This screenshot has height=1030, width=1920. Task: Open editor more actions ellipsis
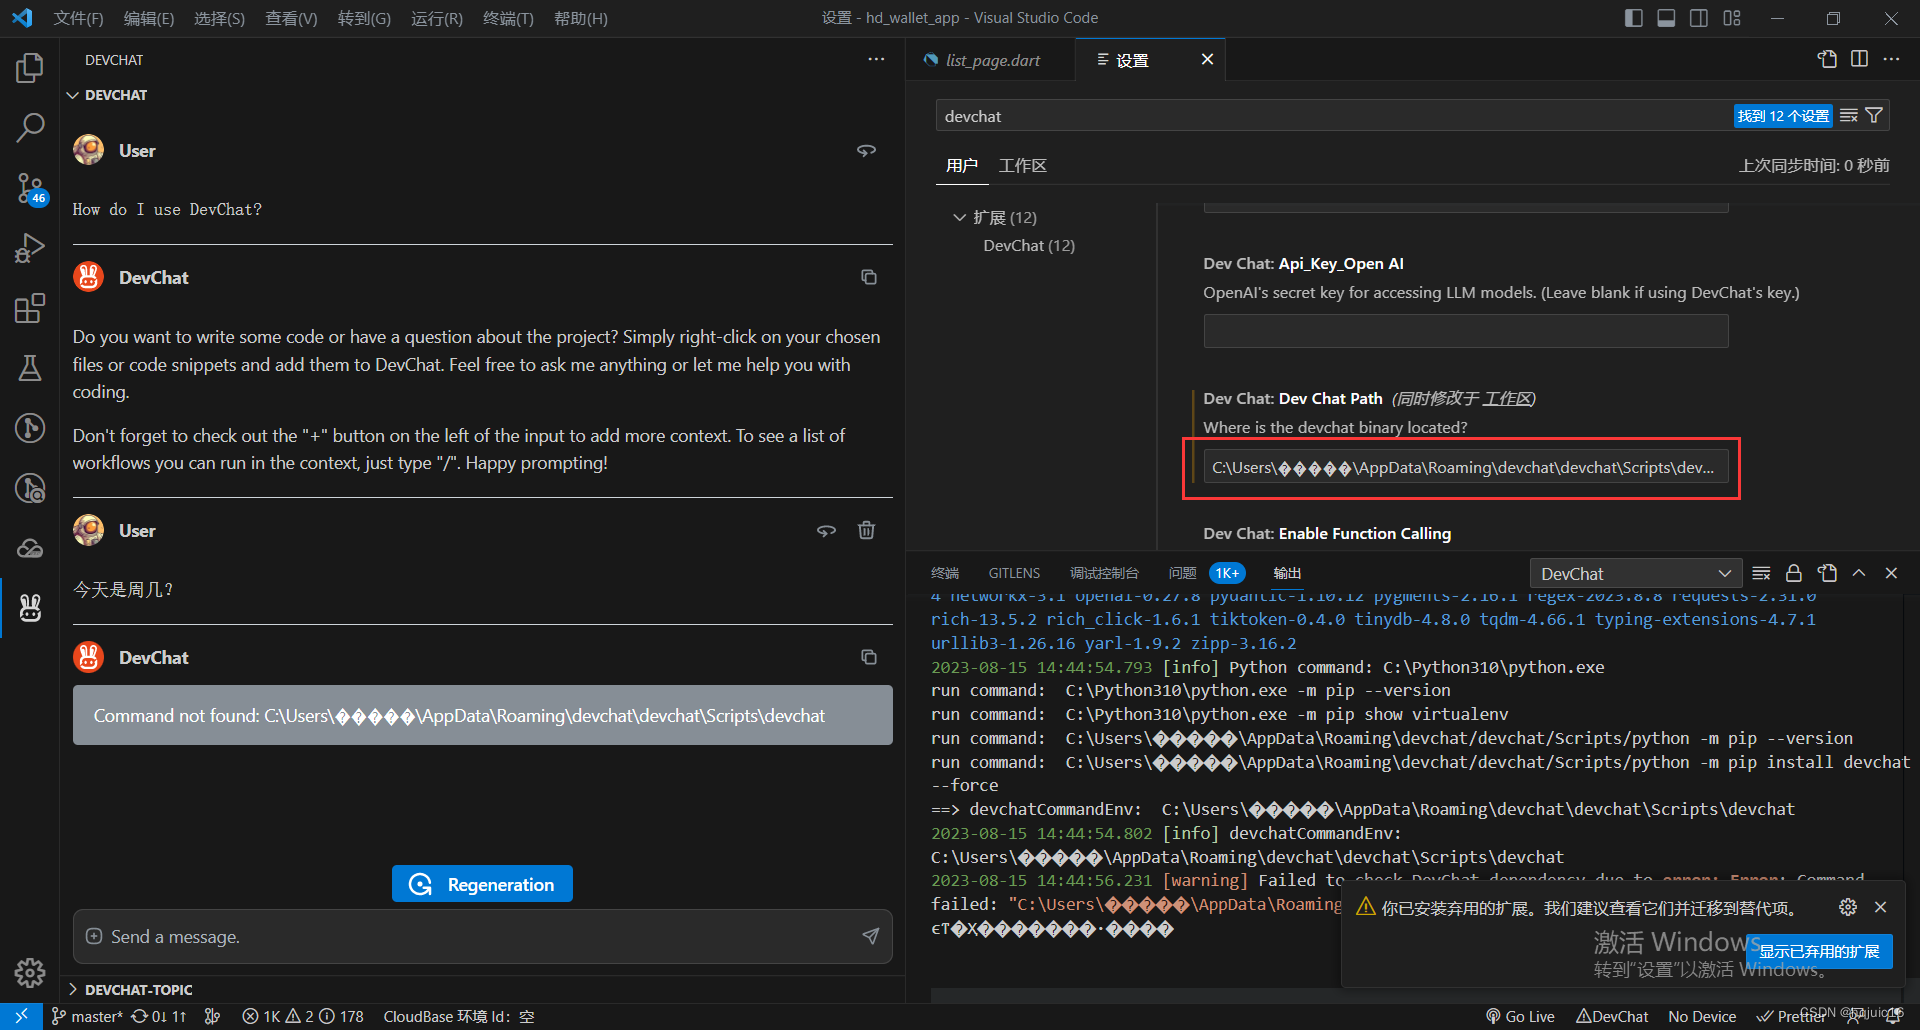(x=1891, y=59)
